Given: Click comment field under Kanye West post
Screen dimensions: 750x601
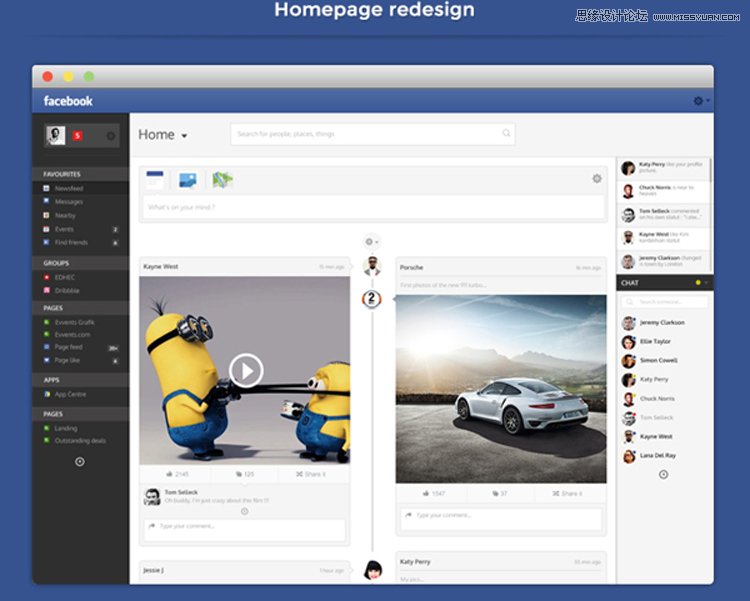Looking at the screenshot, I should tap(244, 531).
